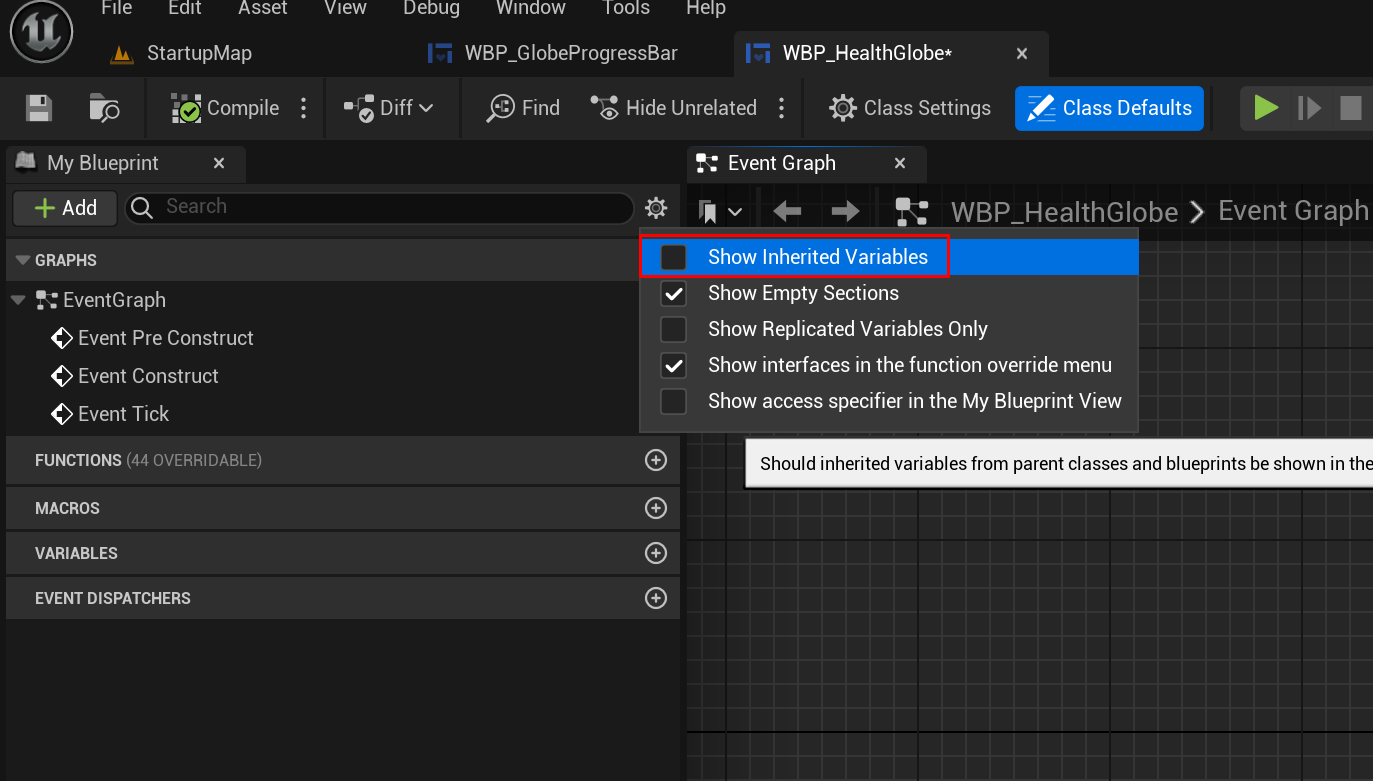Enable Show Inherited Variables checkbox
The width and height of the screenshot is (1373, 781).
[x=674, y=257]
